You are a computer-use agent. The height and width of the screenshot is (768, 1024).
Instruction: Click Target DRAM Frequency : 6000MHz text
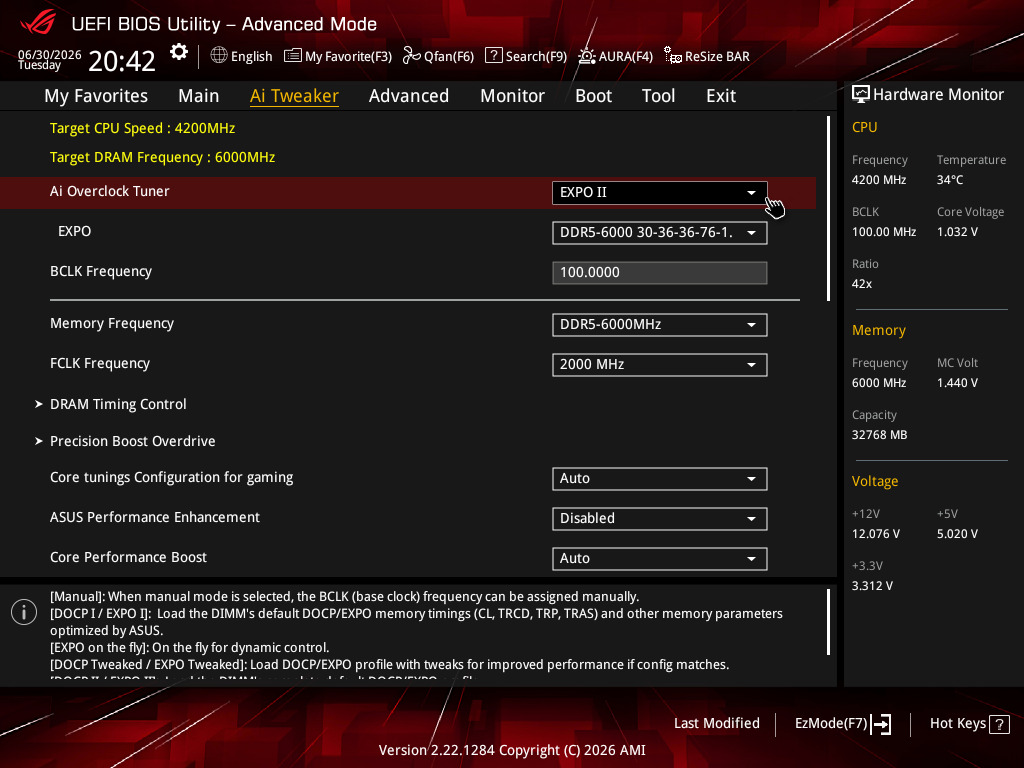[x=163, y=157]
